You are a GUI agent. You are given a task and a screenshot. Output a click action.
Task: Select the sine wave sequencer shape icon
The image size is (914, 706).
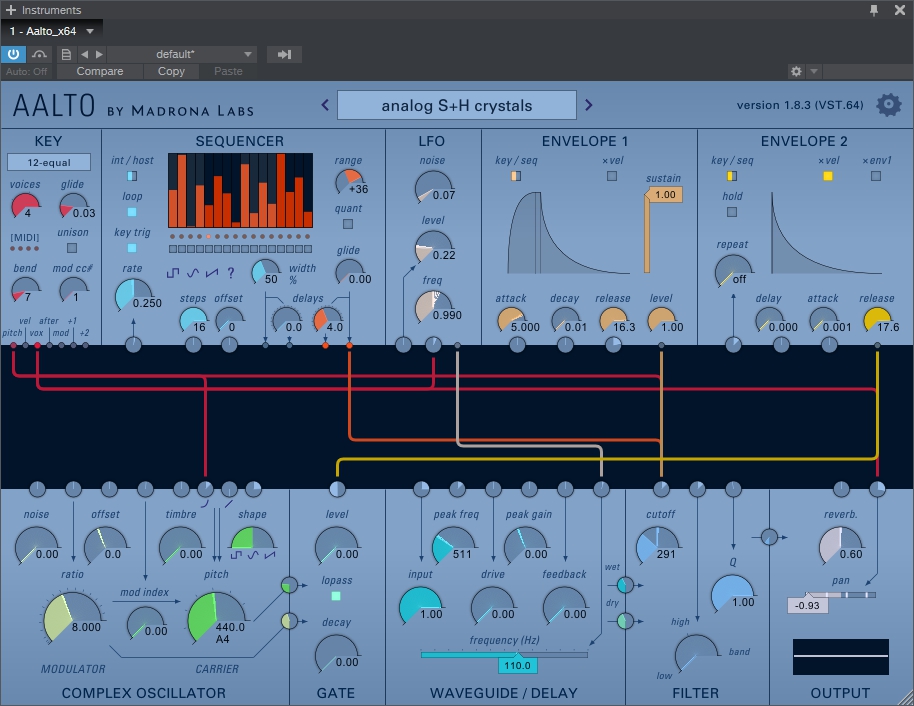pyautogui.click(x=192, y=273)
